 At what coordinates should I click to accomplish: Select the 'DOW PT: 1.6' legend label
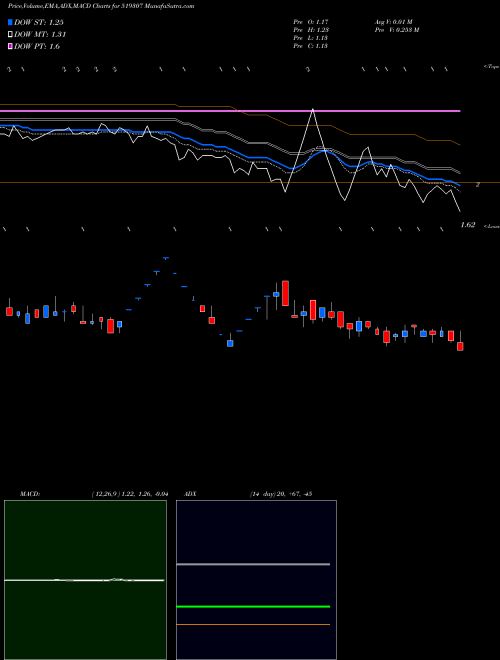coord(37,47)
